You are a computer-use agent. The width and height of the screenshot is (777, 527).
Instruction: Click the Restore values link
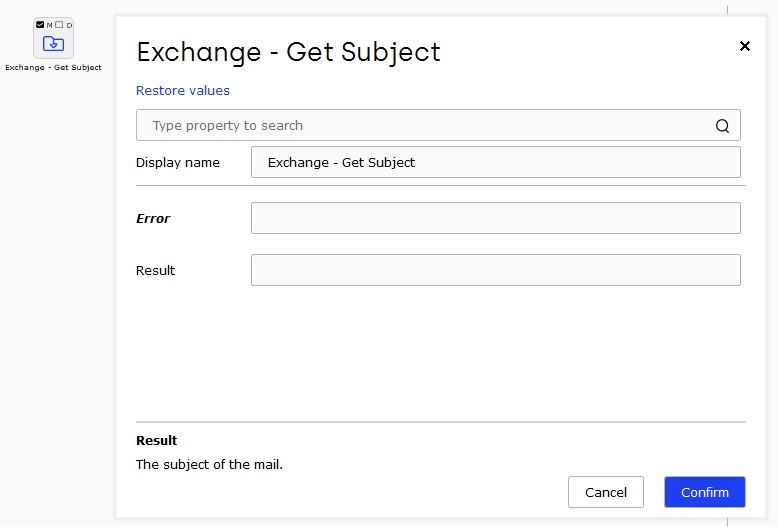click(x=183, y=91)
